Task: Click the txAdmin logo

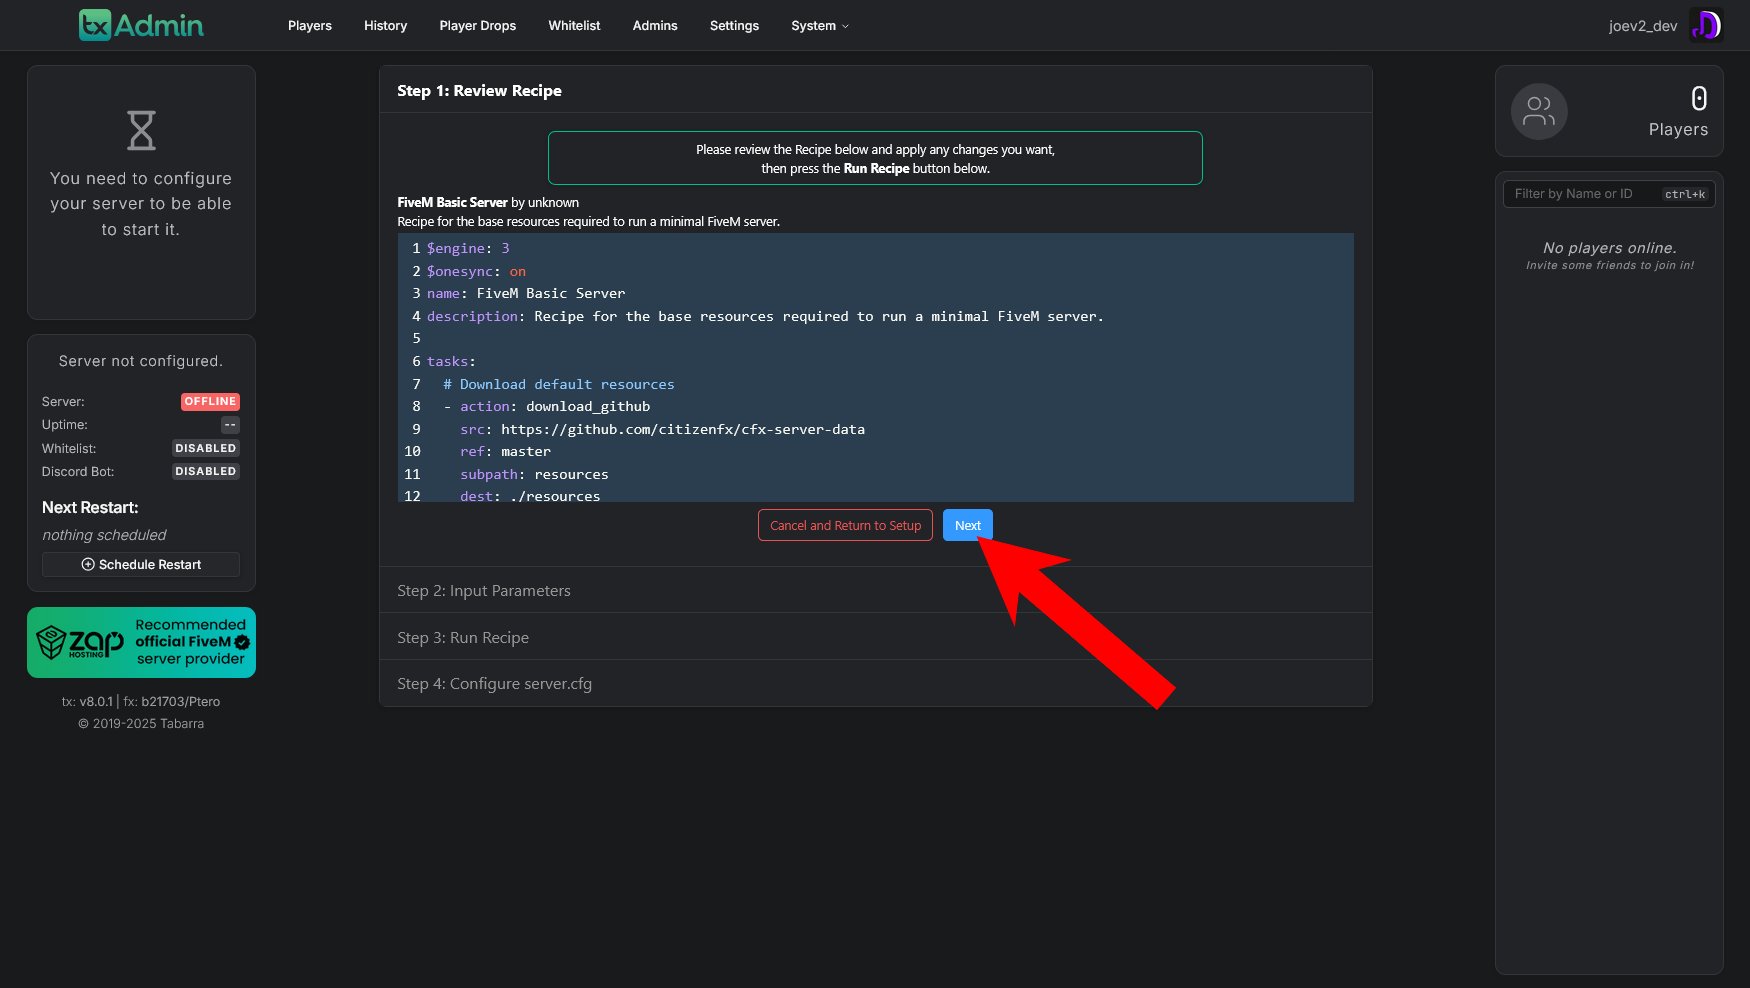Action: tap(141, 25)
